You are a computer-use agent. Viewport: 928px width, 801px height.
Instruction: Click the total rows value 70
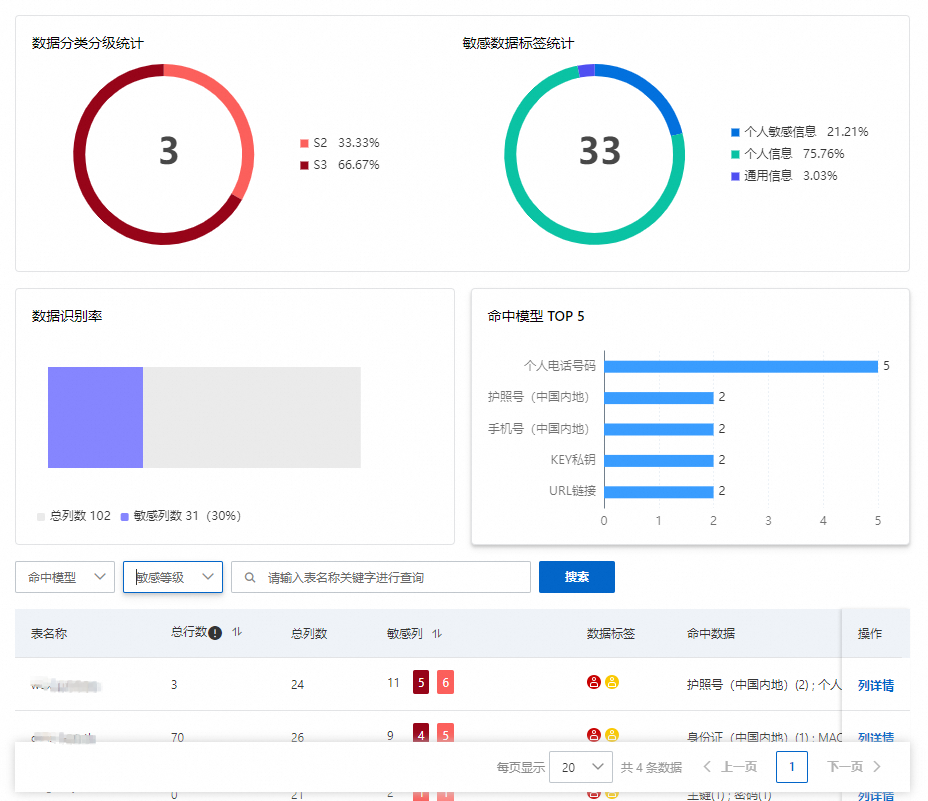pyautogui.click(x=178, y=737)
